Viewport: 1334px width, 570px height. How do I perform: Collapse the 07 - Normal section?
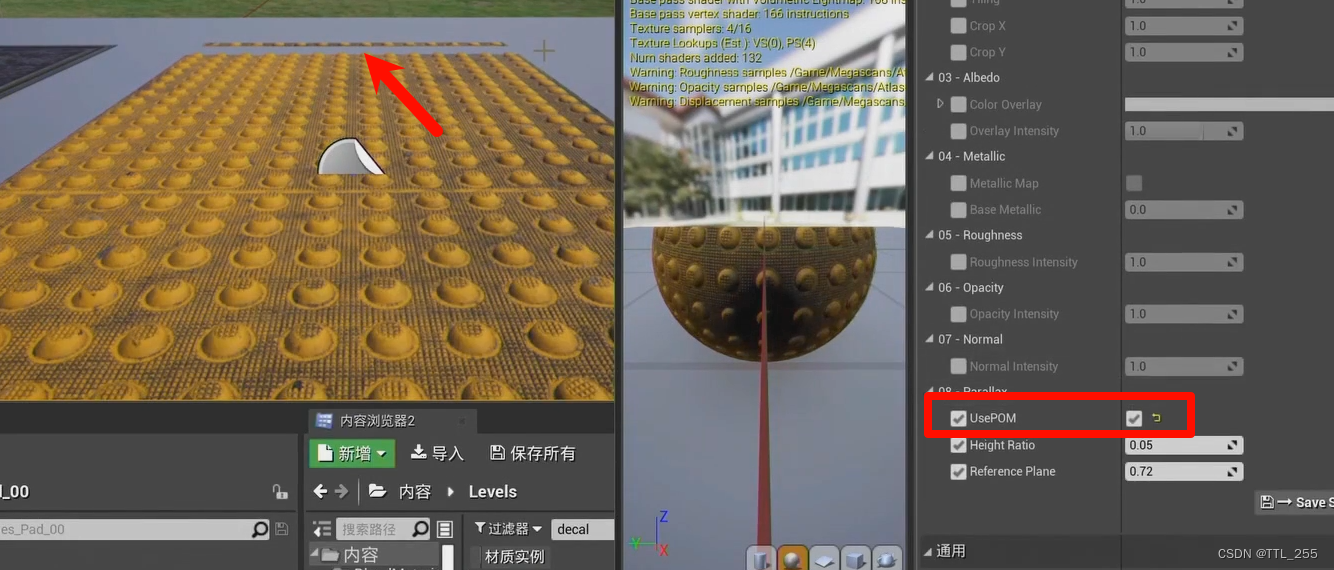(x=929, y=340)
